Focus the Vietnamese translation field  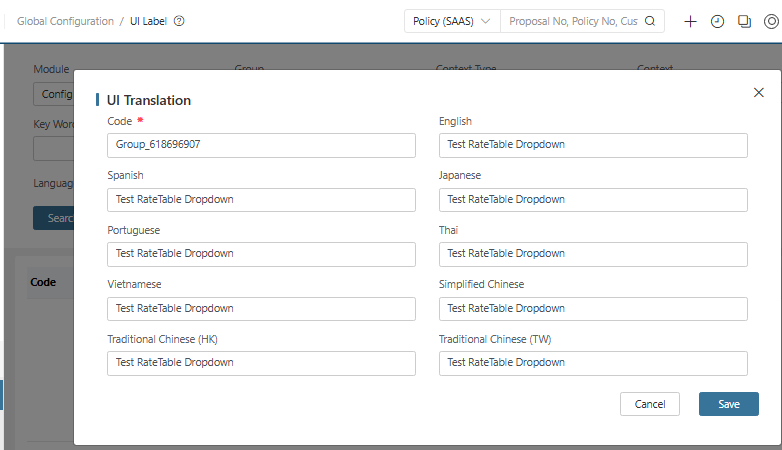[261, 309]
